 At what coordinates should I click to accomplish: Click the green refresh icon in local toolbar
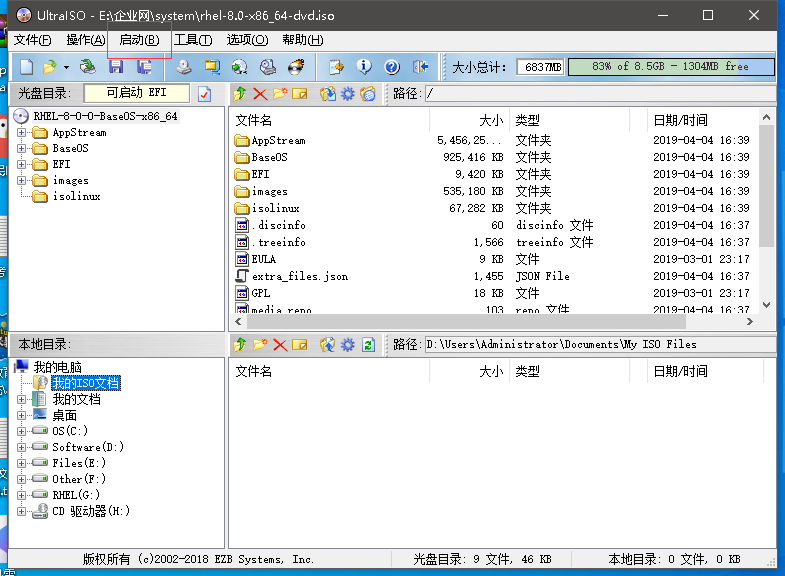pyautogui.click(x=368, y=345)
